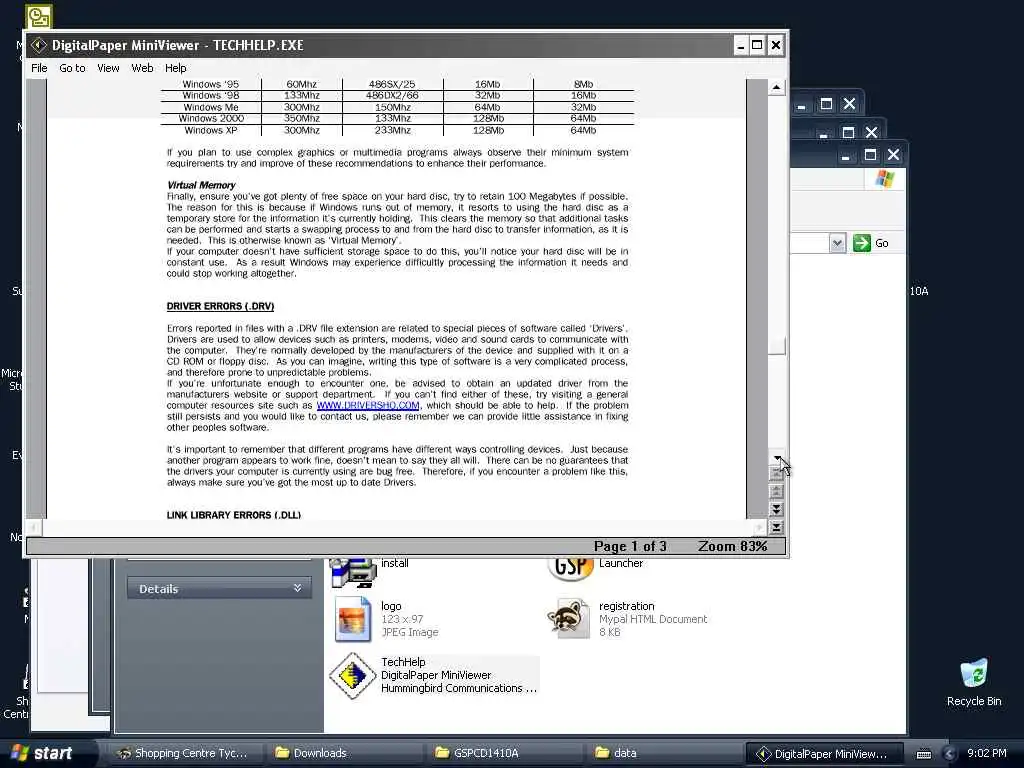Go to next page double-arrow icon

[x=776, y=509]
